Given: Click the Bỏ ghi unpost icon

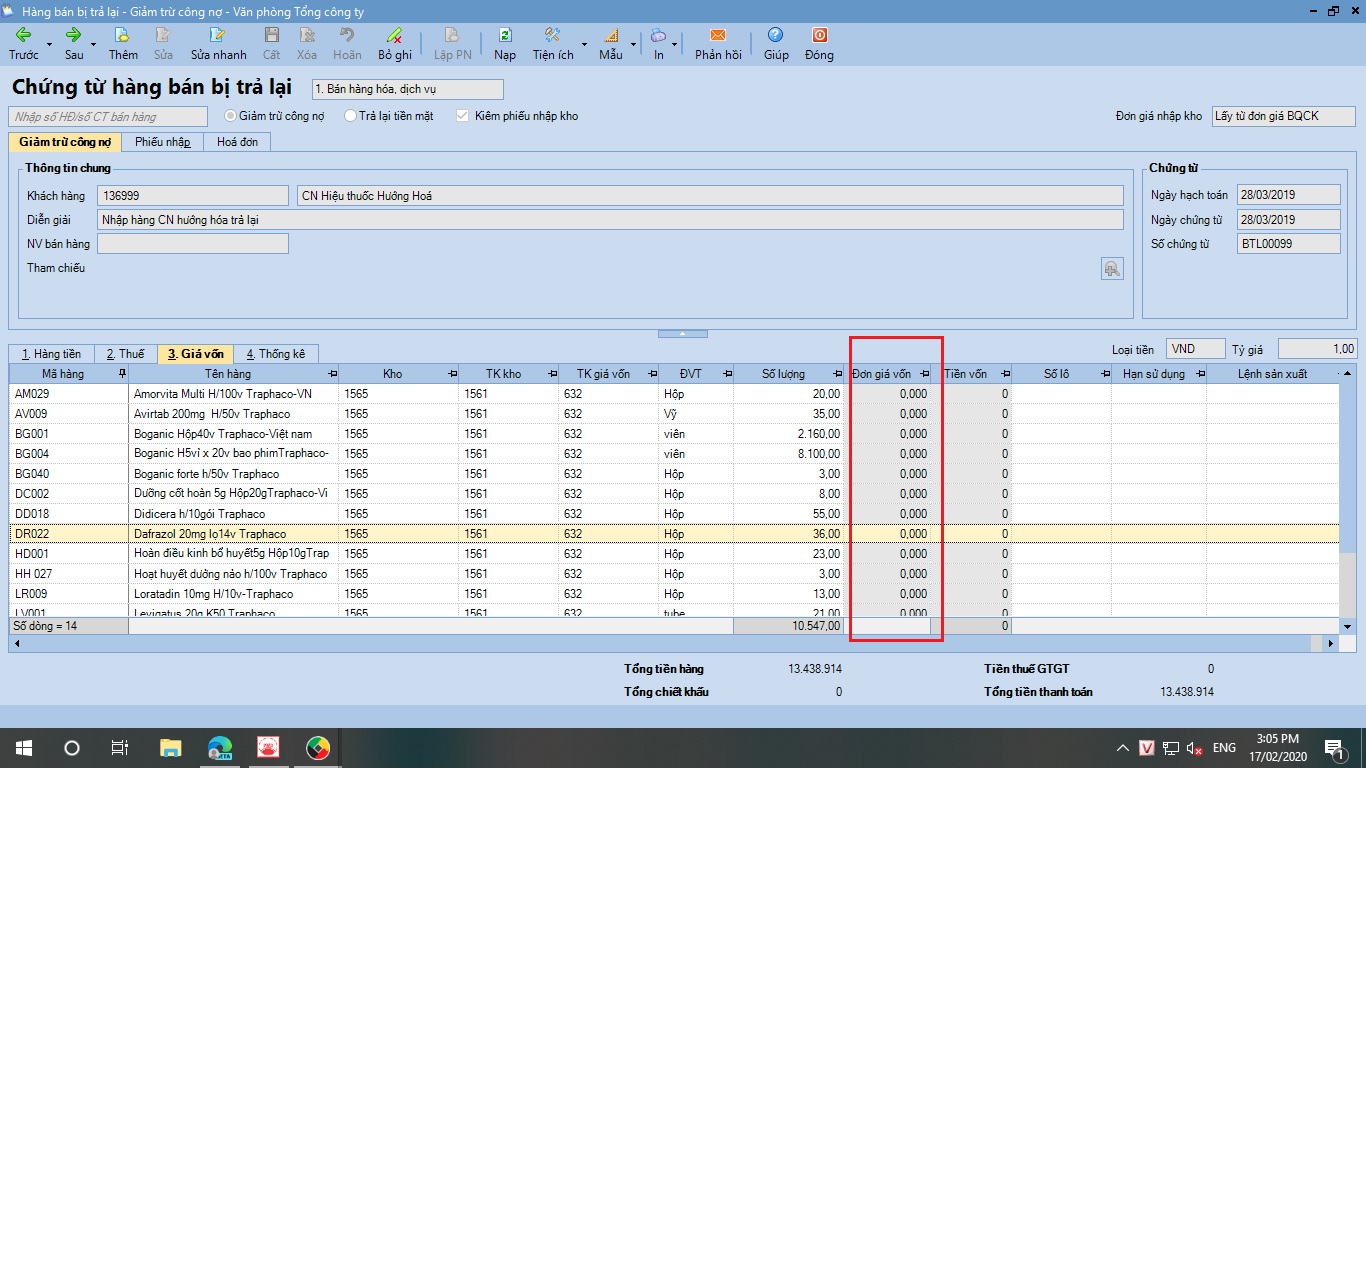Looking at the screenshot, I should (395, 35).
